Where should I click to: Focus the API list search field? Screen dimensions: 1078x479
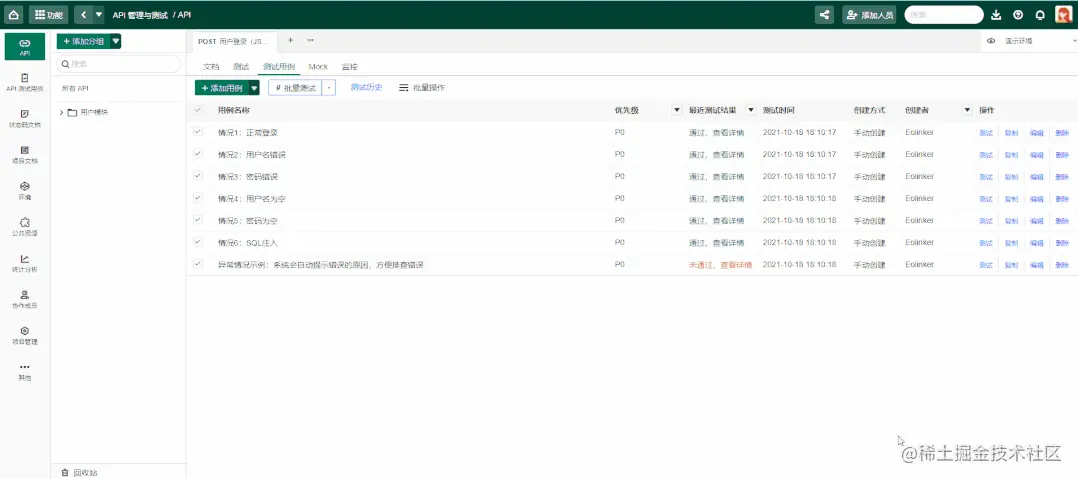[x=118, y=64]
